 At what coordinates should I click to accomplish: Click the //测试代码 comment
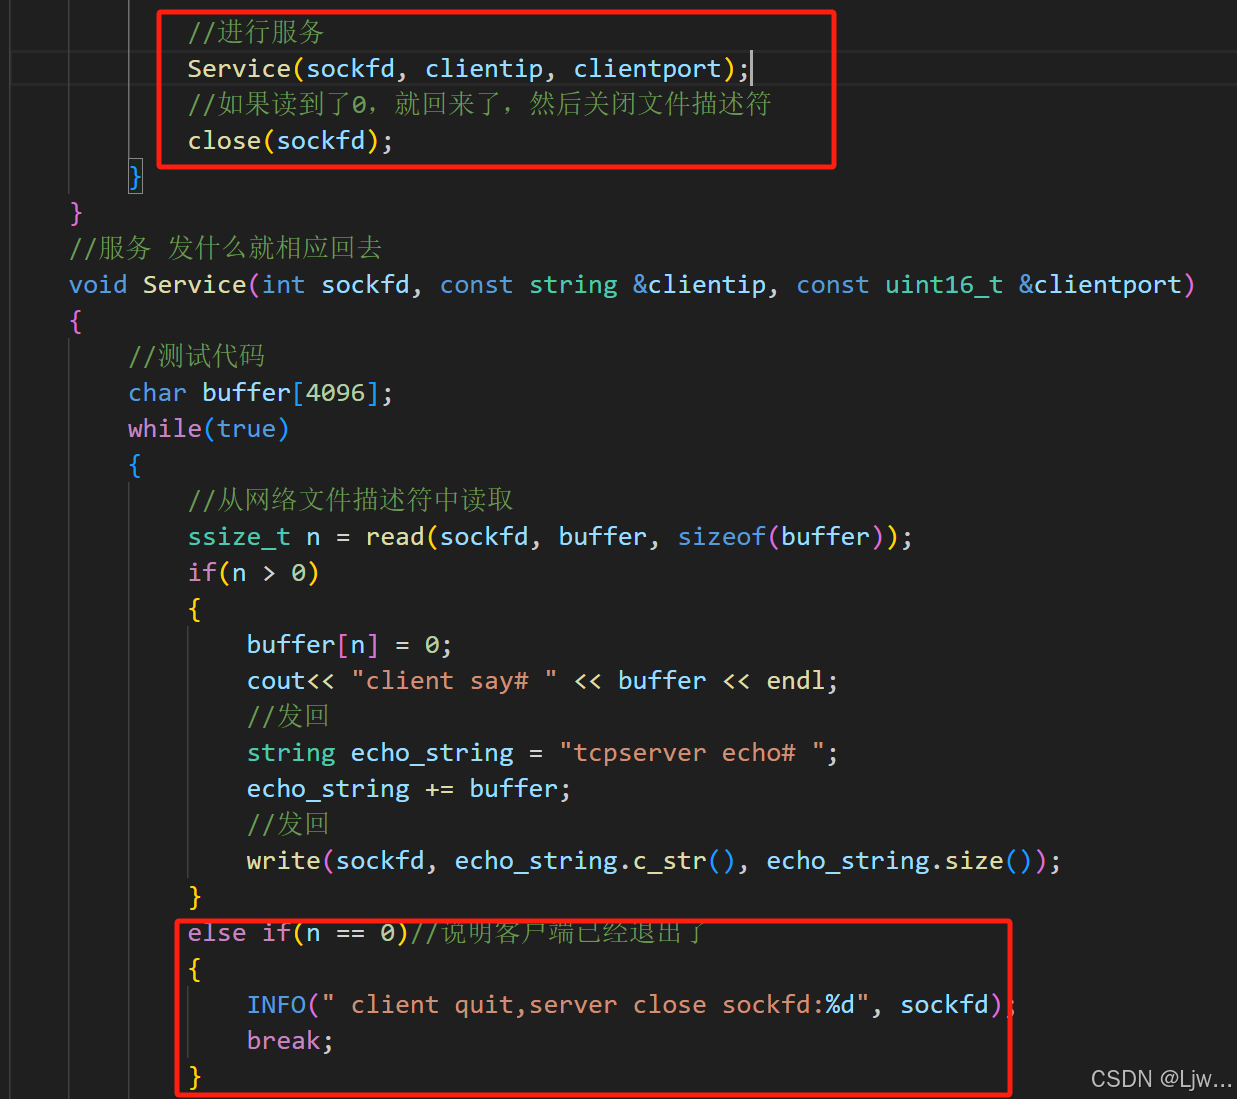[x=197, y=357]
